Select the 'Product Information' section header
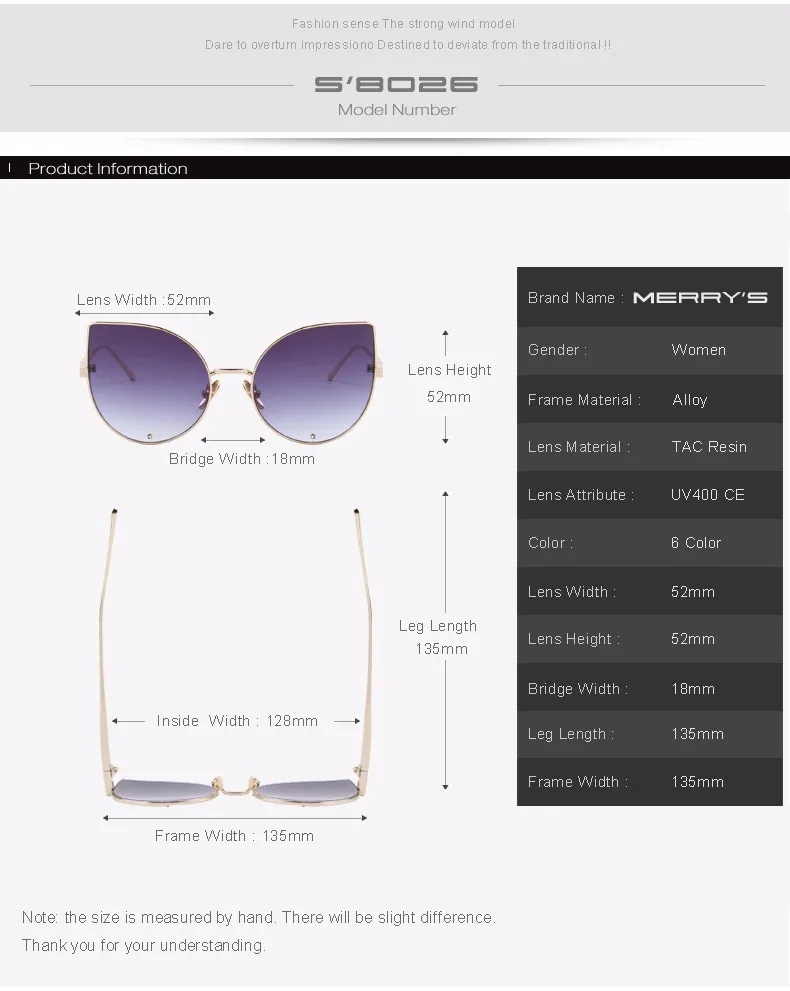The image size is (790, 991). pos(108,169)
